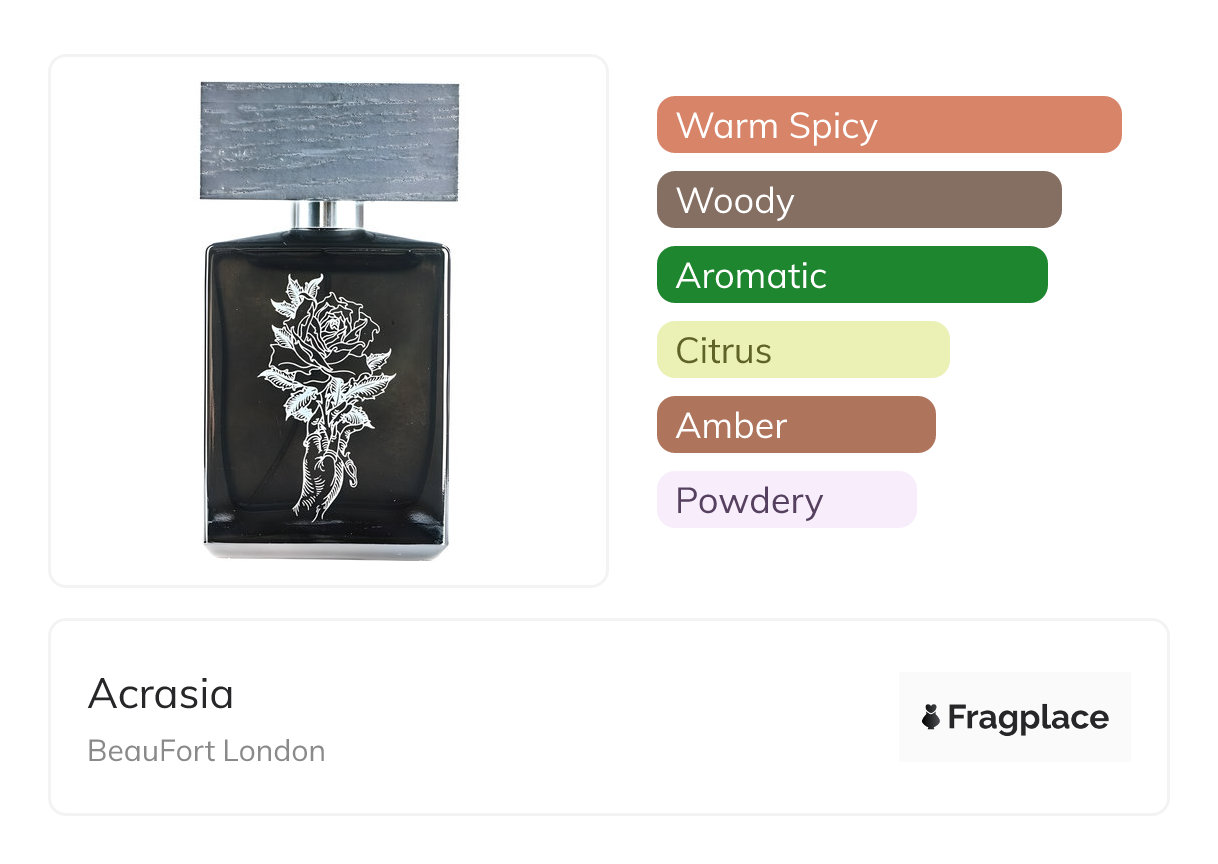Image resolution: width=1218 pixels, height=864 pixels.
Task: Open the Acrasia fragrance title
Action: pos(161,694)
